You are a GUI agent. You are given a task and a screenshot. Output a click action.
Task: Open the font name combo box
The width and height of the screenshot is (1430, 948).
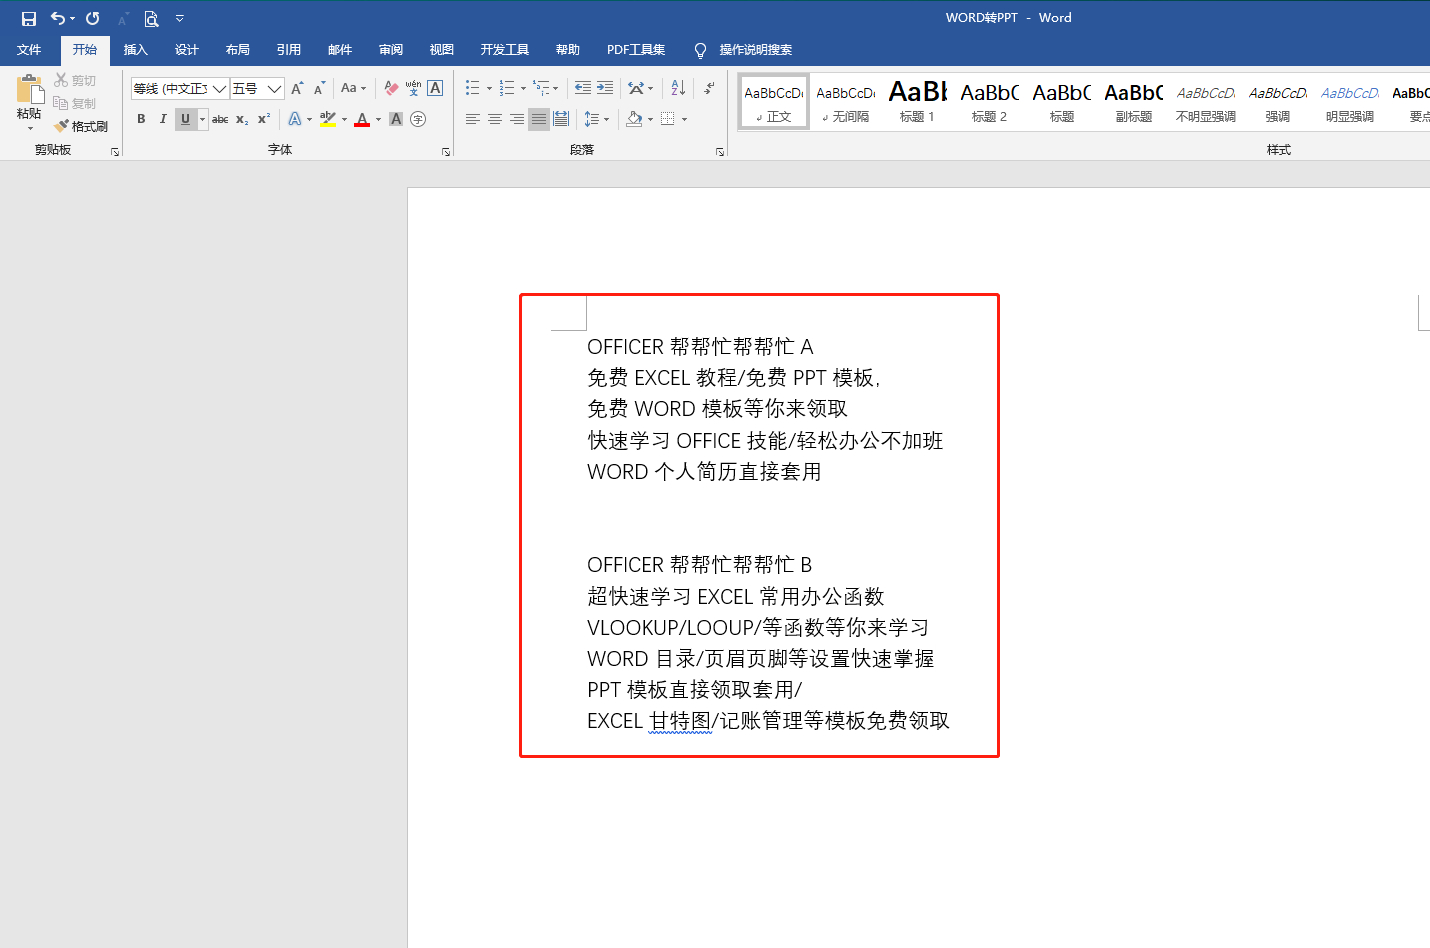(180, 88)
